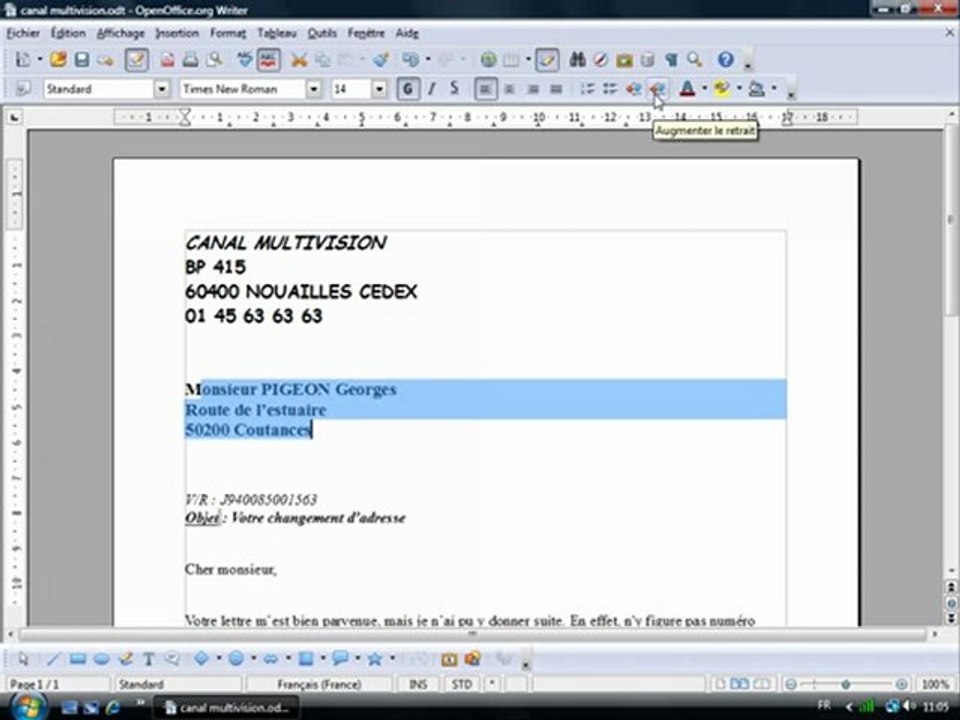Justify the paragraph
The height and width of the screenshot is (720, 960).
coord(556,89)
